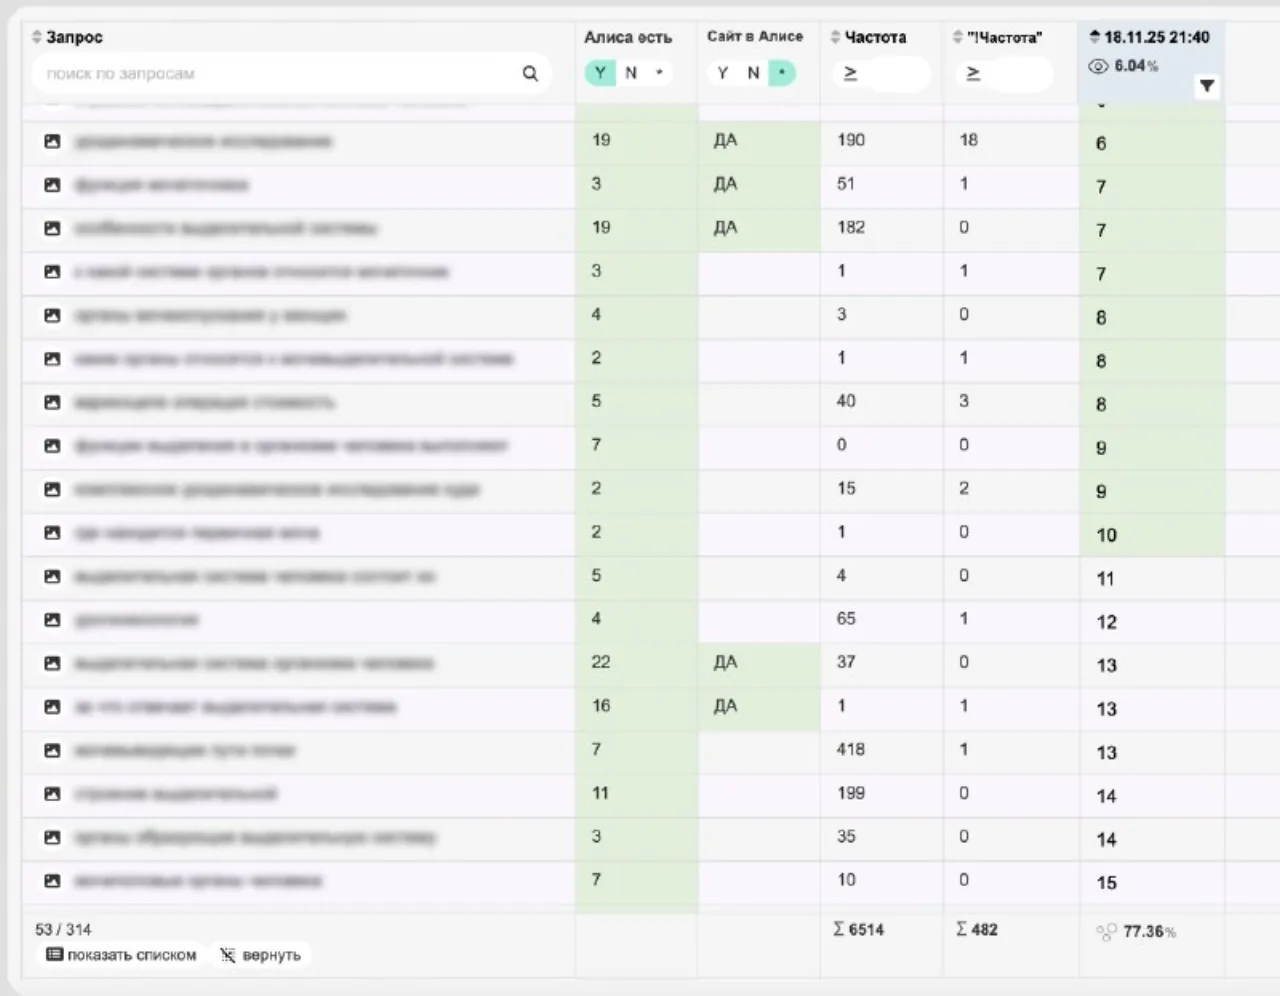Click the search field 'поиск по запросам'
Image resolution: width=1280 pixels, height=996 pixels.
coord(290,73)
